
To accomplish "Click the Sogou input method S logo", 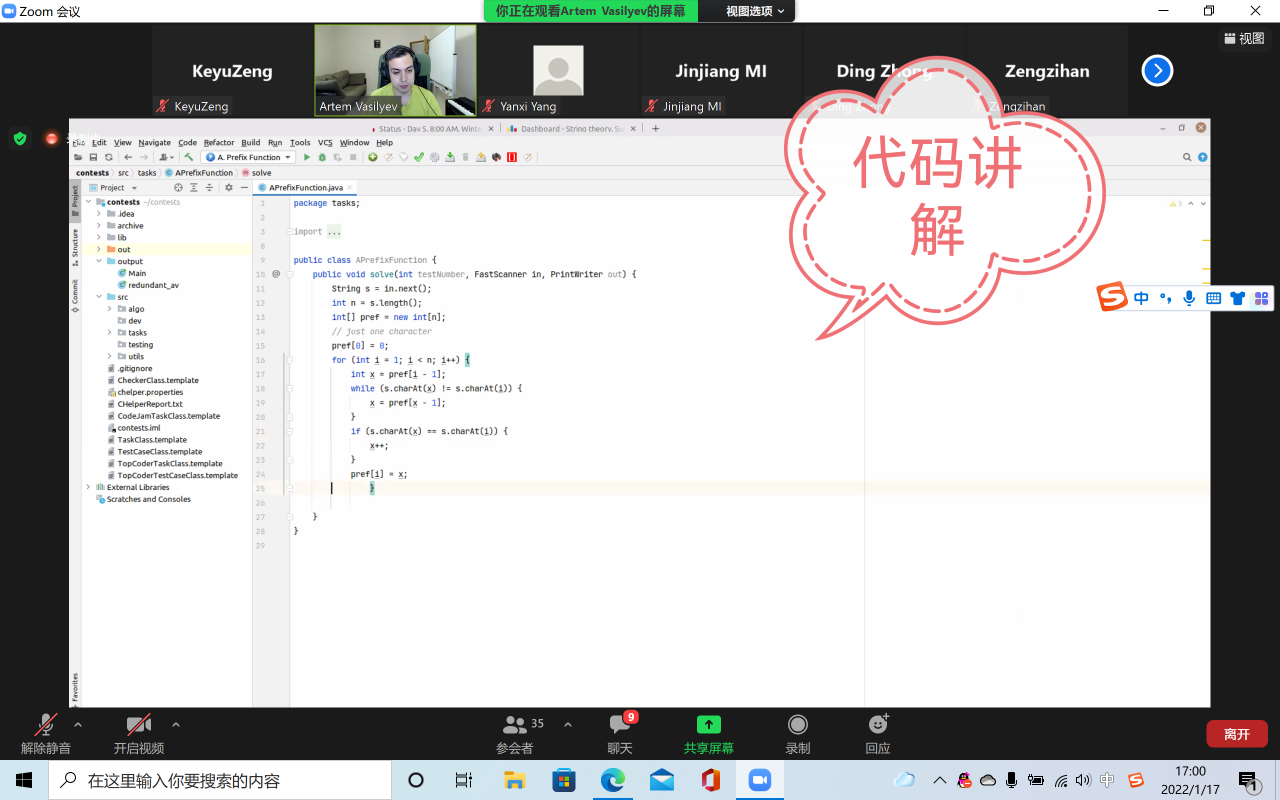I will click(1112, 298).
